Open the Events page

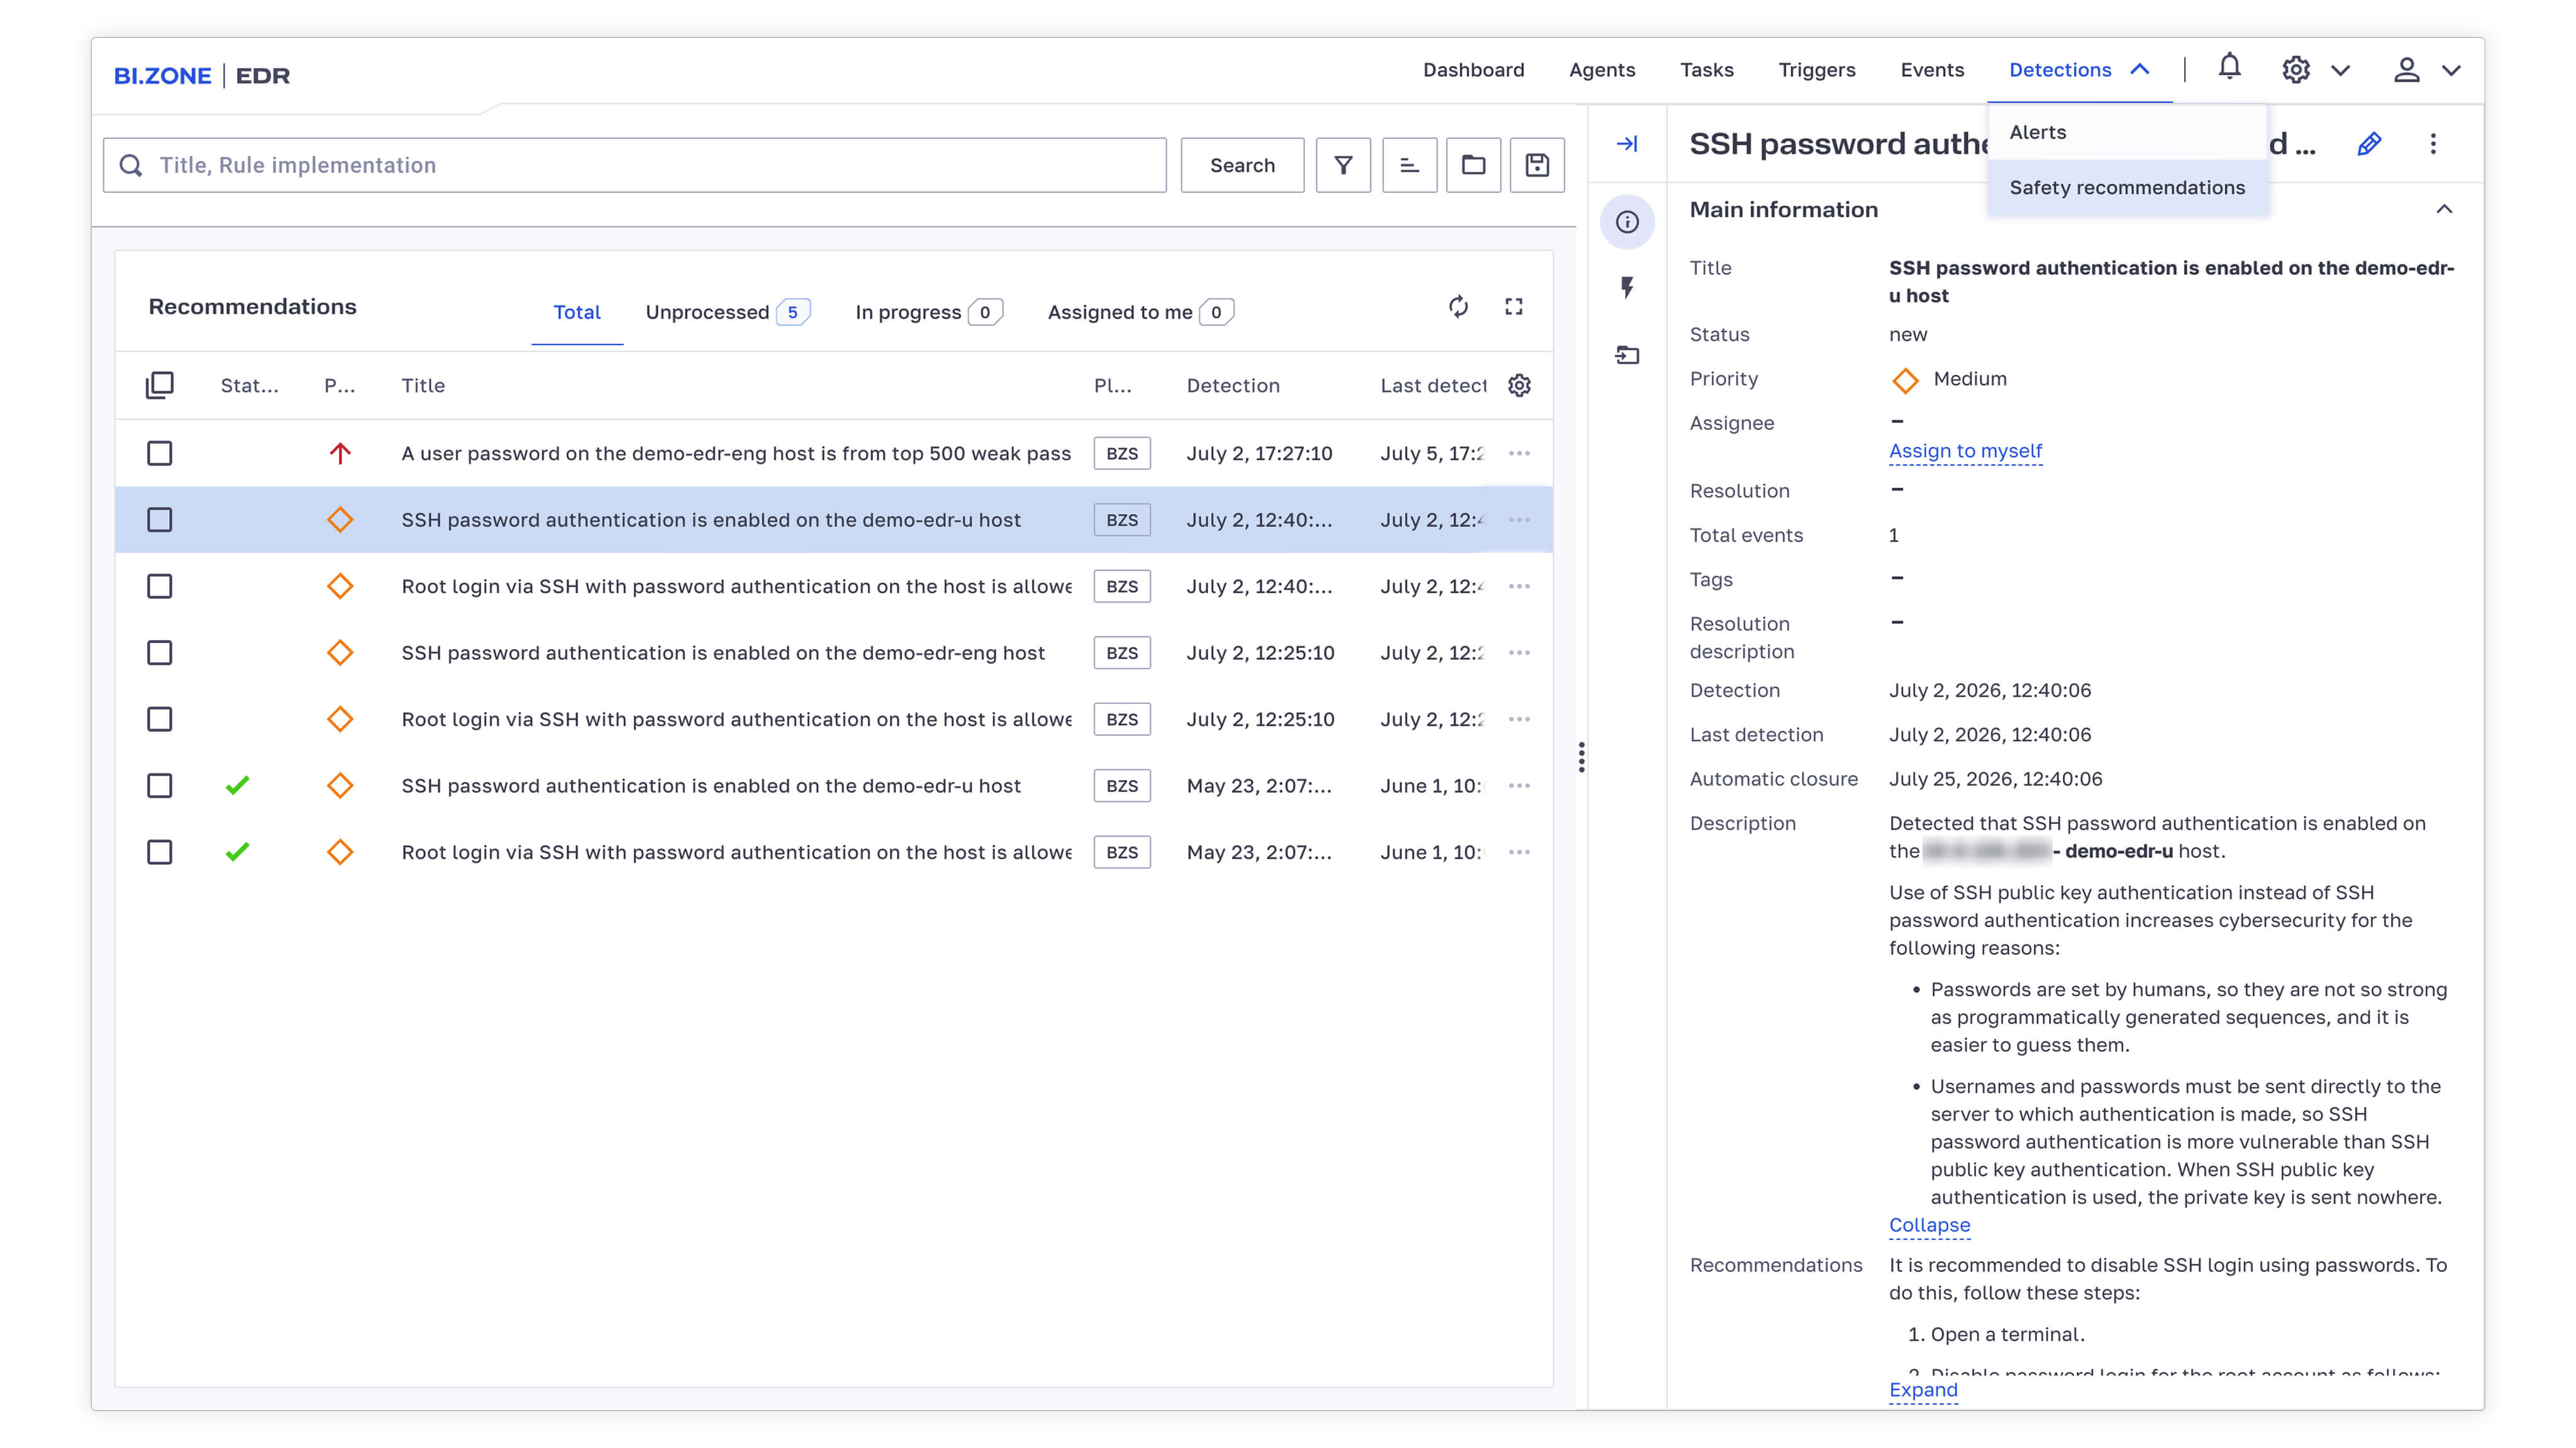(1932, 70)
